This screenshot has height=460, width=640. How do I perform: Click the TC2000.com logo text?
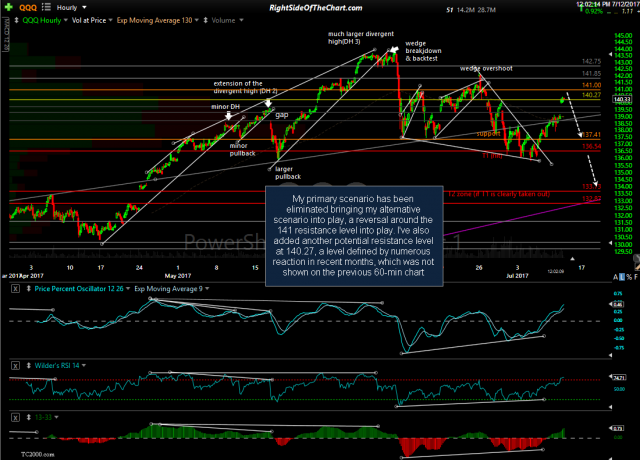[38, 454]
